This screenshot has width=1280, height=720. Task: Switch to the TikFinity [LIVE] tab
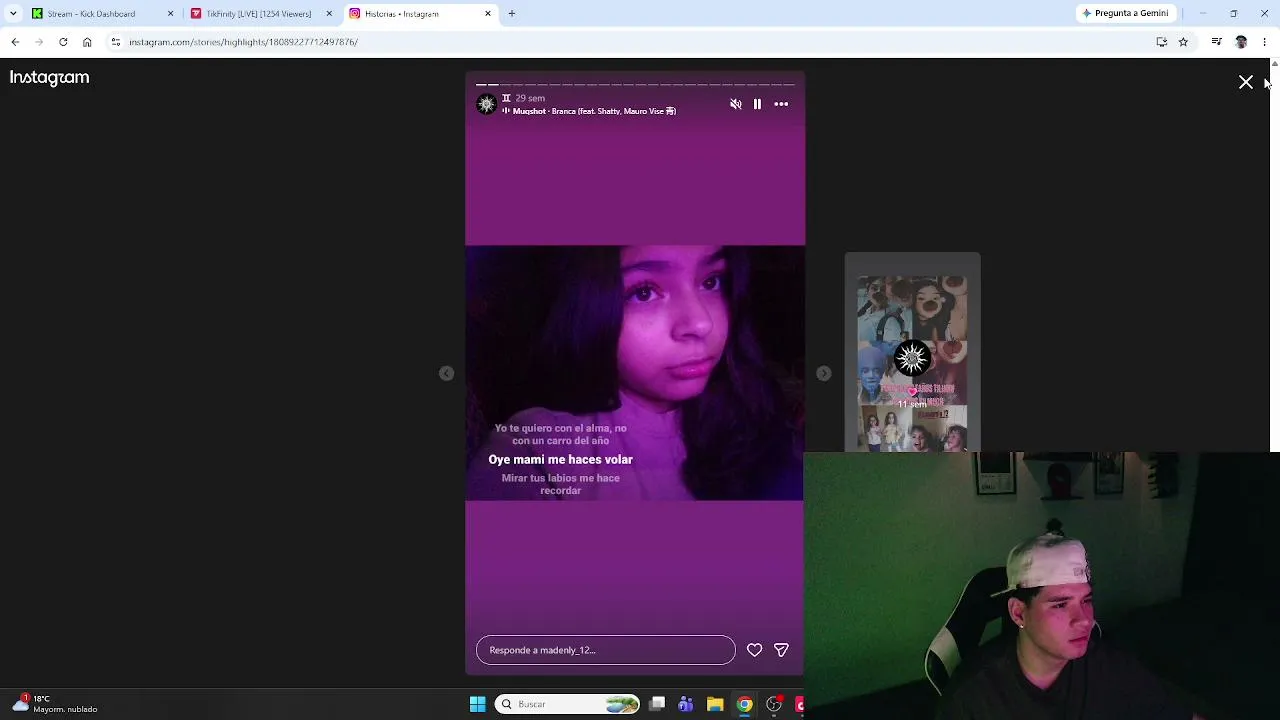point(259,14)
